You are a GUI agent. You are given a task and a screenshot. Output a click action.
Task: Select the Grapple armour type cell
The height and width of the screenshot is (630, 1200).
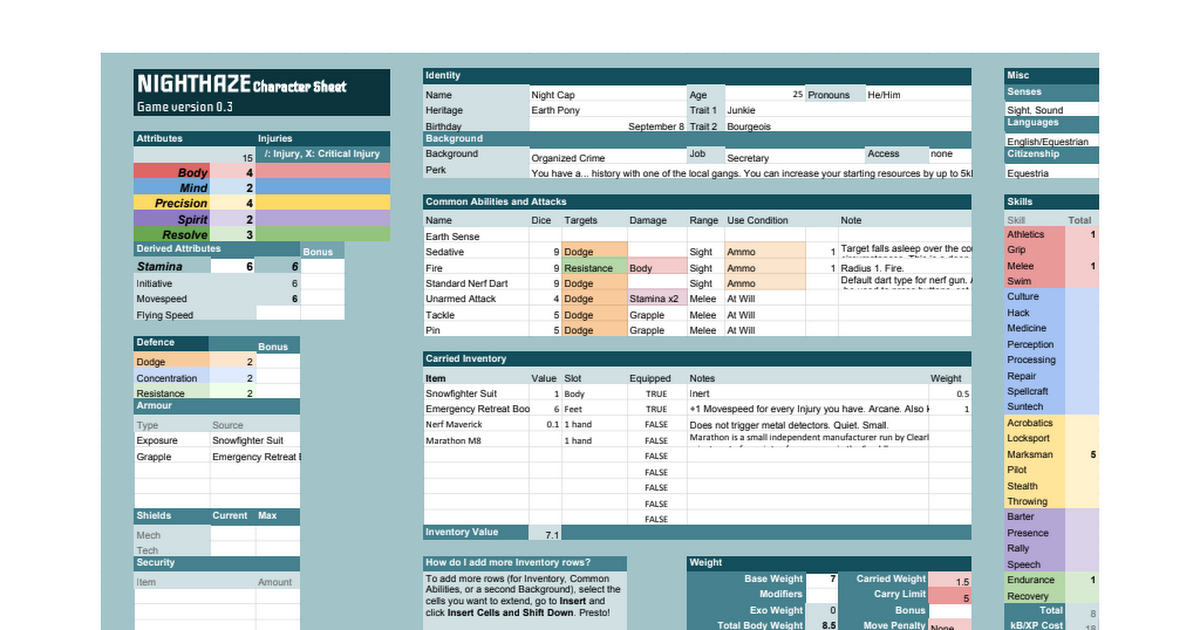[x=172, y=457]
